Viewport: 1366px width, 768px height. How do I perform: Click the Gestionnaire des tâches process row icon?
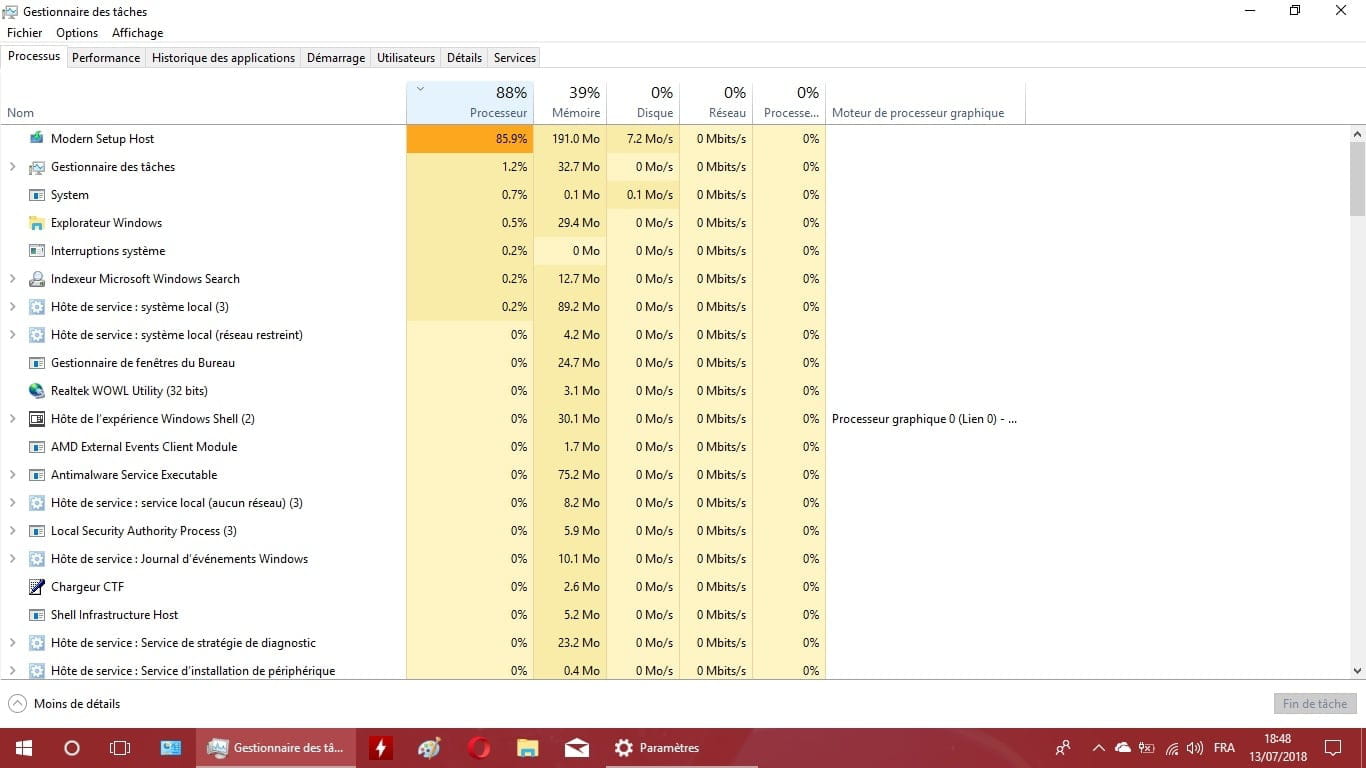click(37, 166)
